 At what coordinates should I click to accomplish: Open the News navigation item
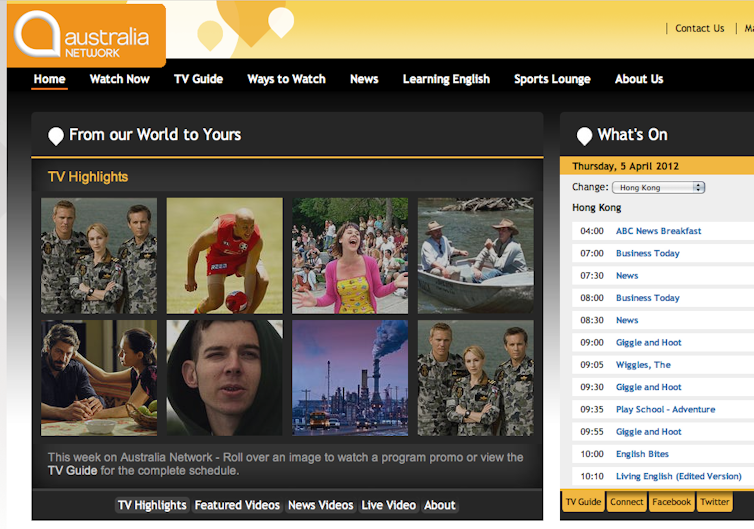(x=364, y=79)
